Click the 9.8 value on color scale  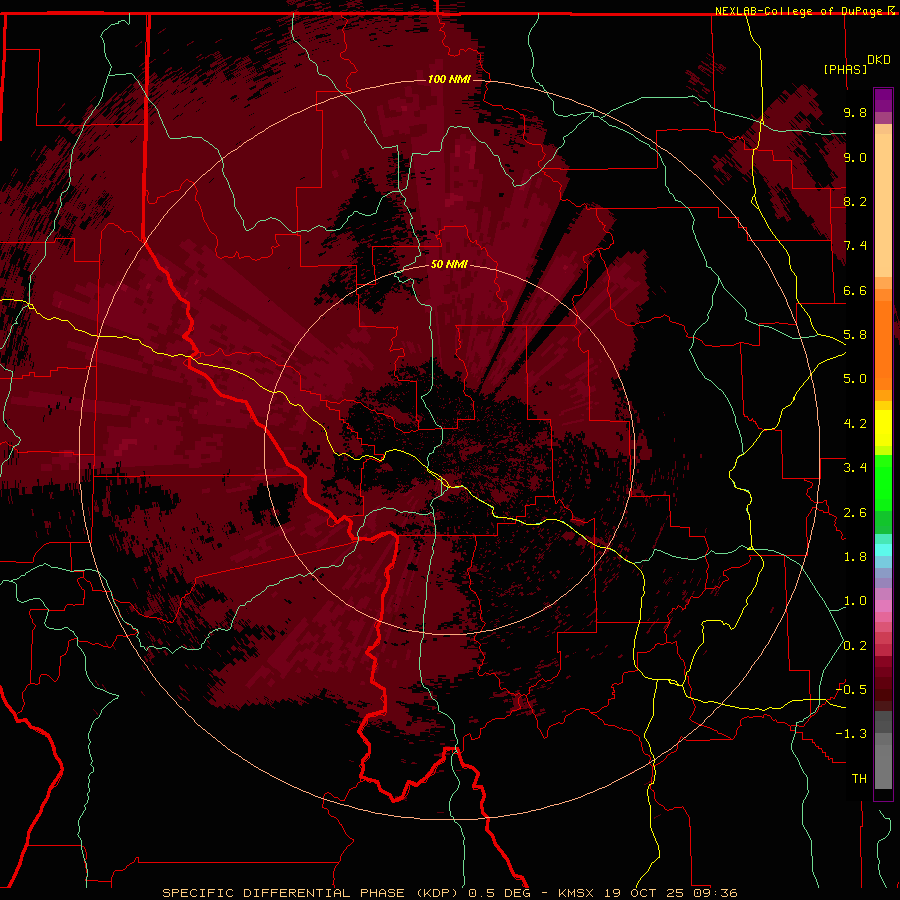[x=855, y=112]
